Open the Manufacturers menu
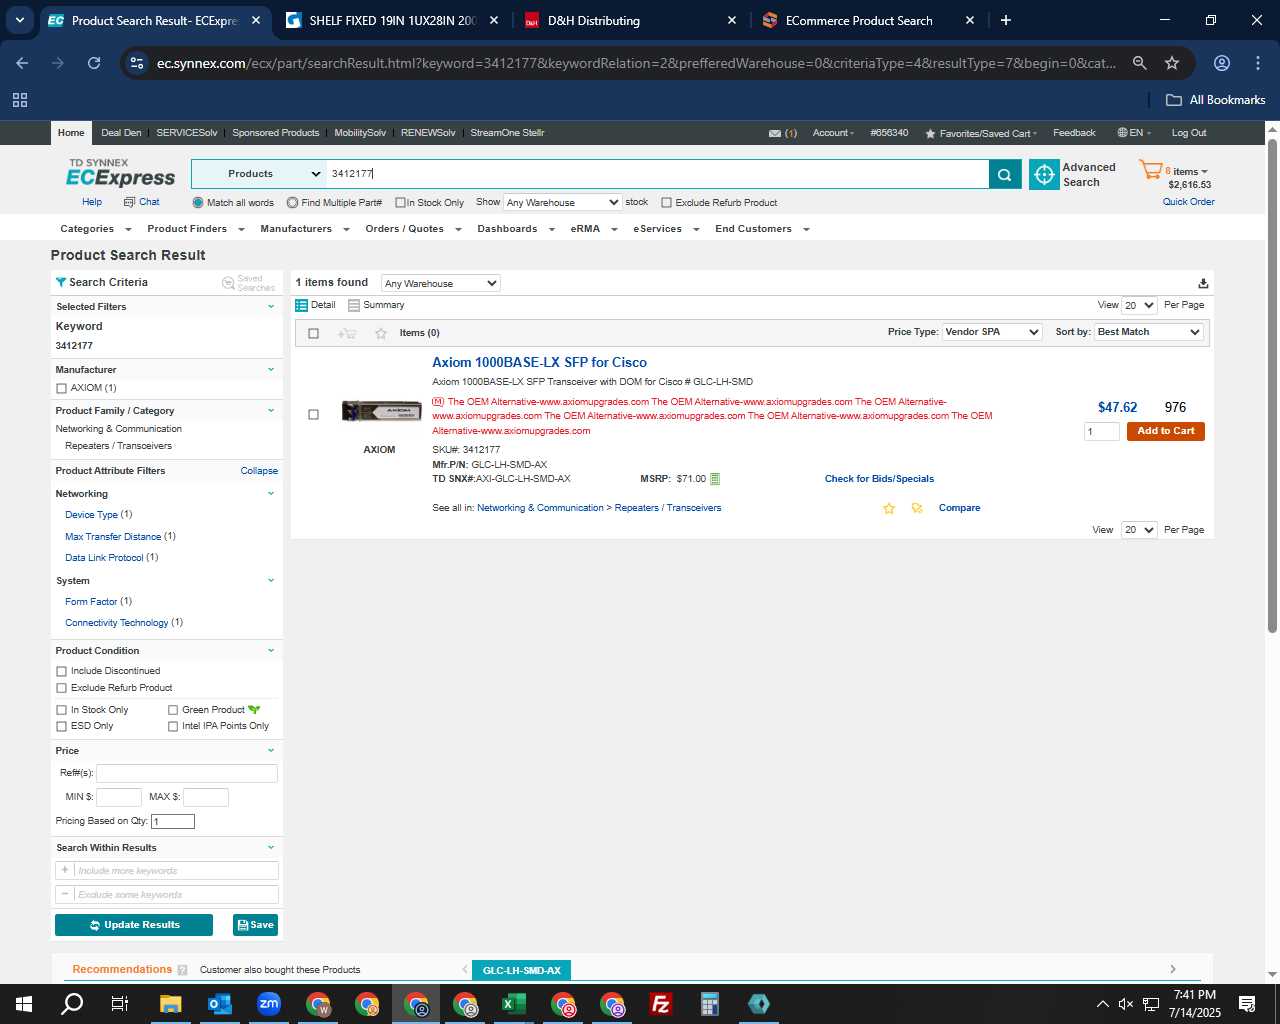 click(304, 229)
